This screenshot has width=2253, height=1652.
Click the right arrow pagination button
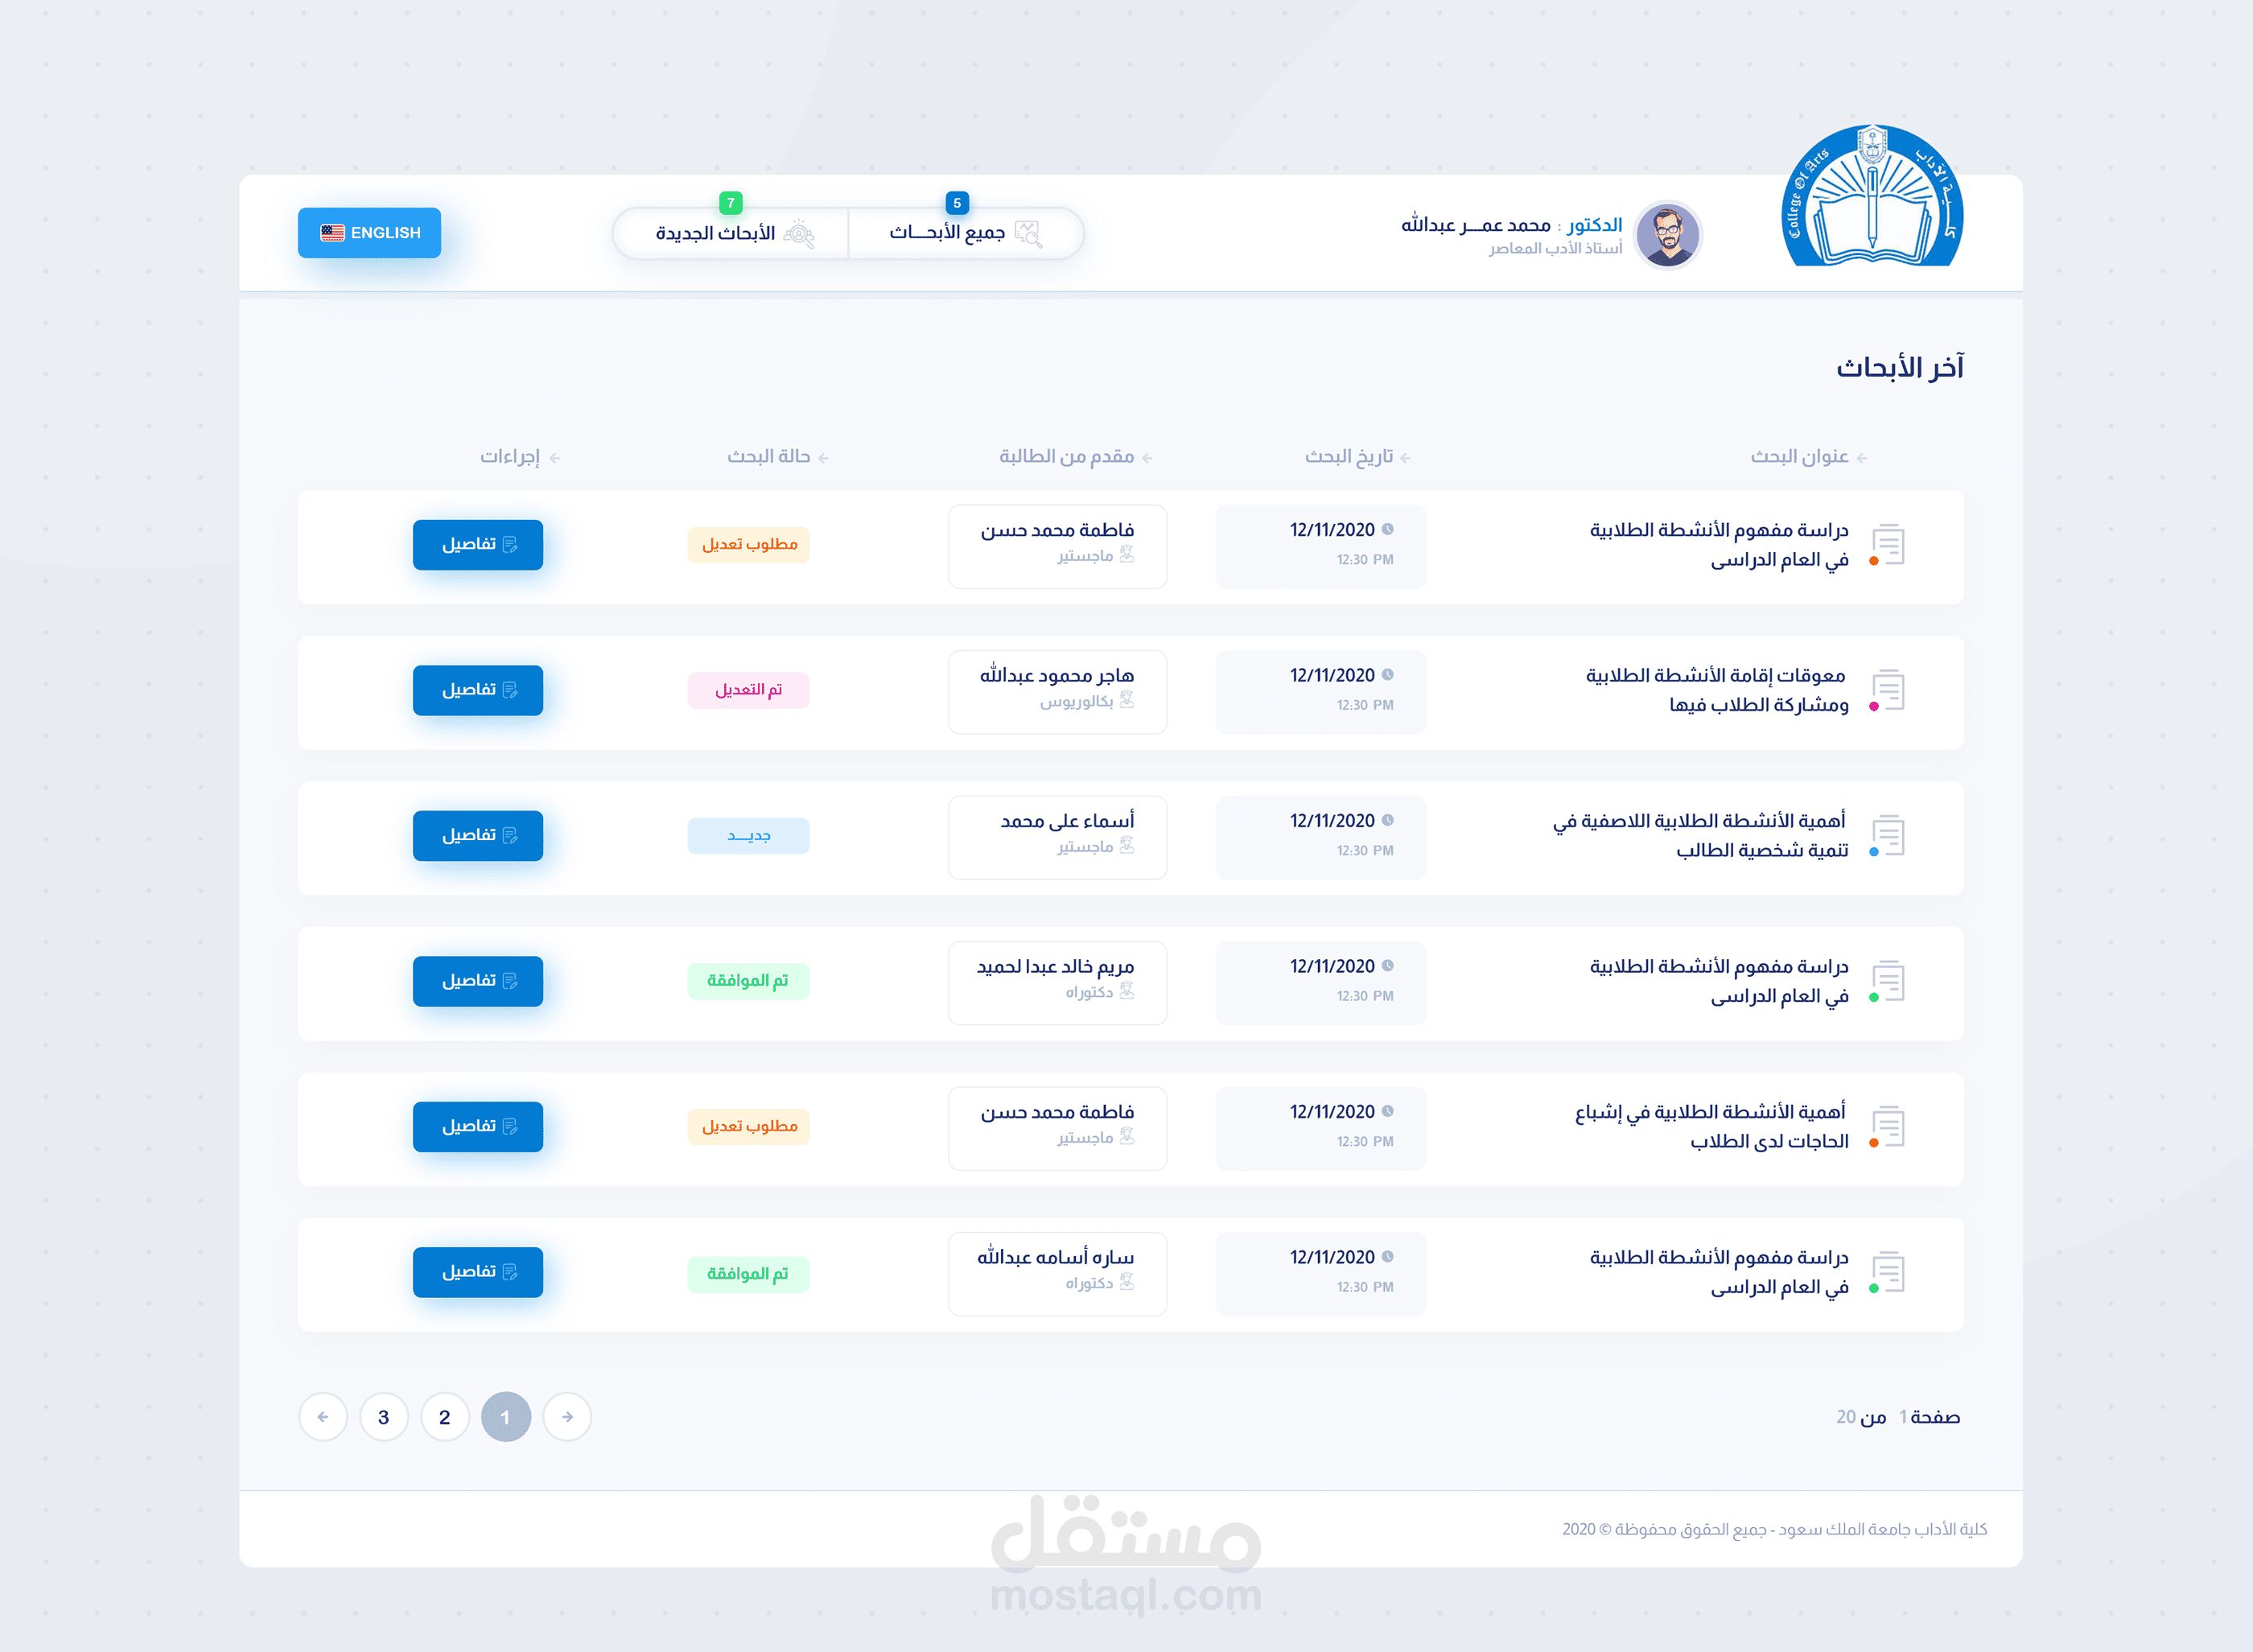pyautogui.click(x=567, y=1417)
